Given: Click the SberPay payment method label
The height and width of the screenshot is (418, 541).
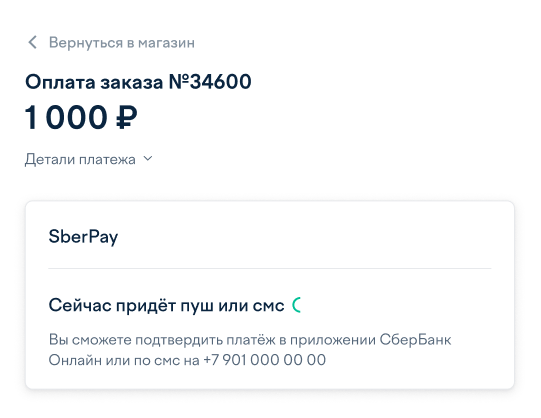Looking at the screenshot, I should pyautogui.click(x=83, y=237).
